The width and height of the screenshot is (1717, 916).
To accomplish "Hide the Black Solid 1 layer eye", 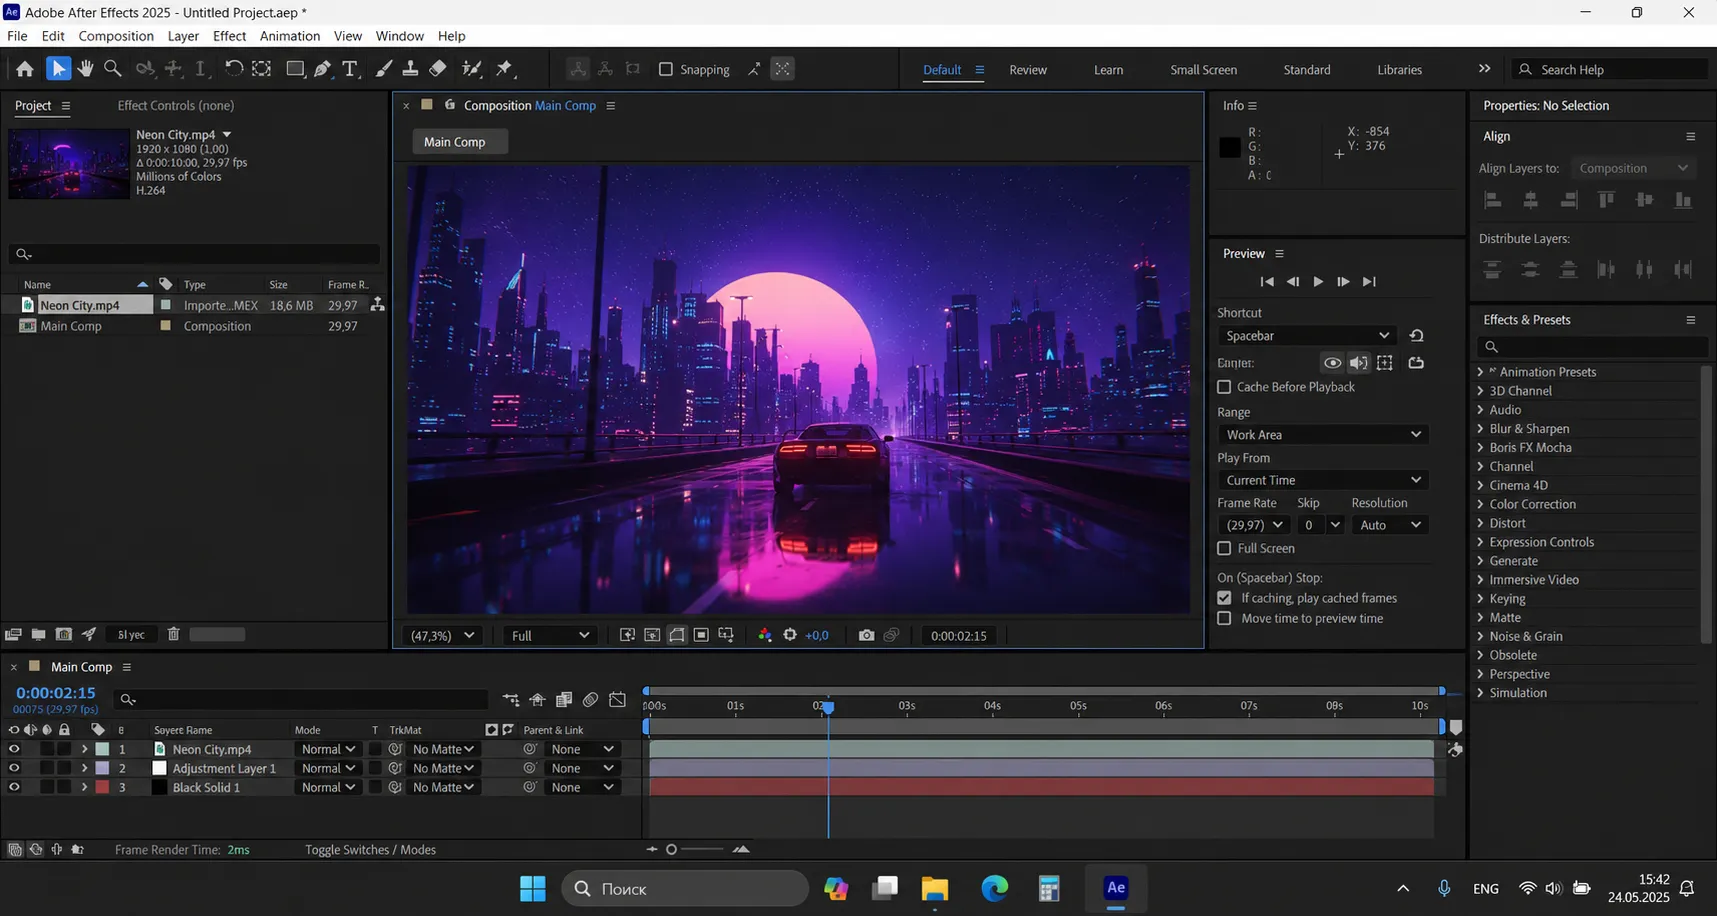I will pyautogui.click(x=14, y=787).
